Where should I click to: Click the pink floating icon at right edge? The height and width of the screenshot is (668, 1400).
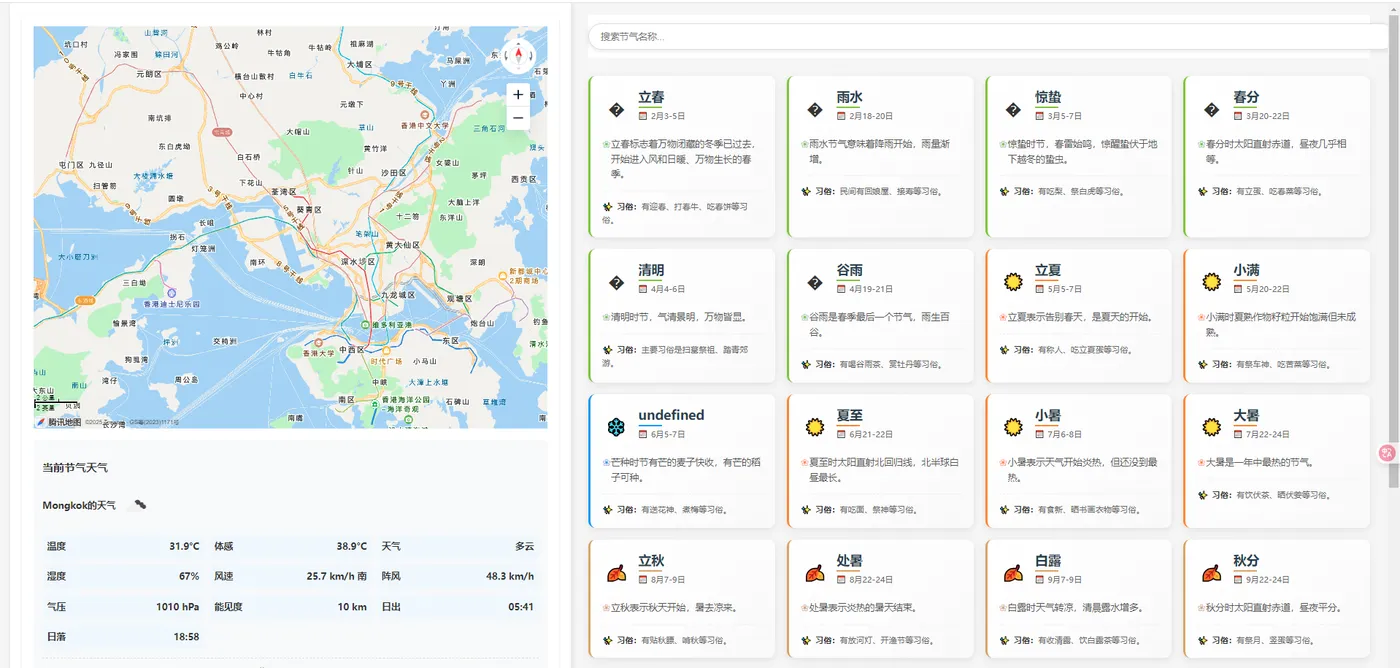tap(1387, 452)
